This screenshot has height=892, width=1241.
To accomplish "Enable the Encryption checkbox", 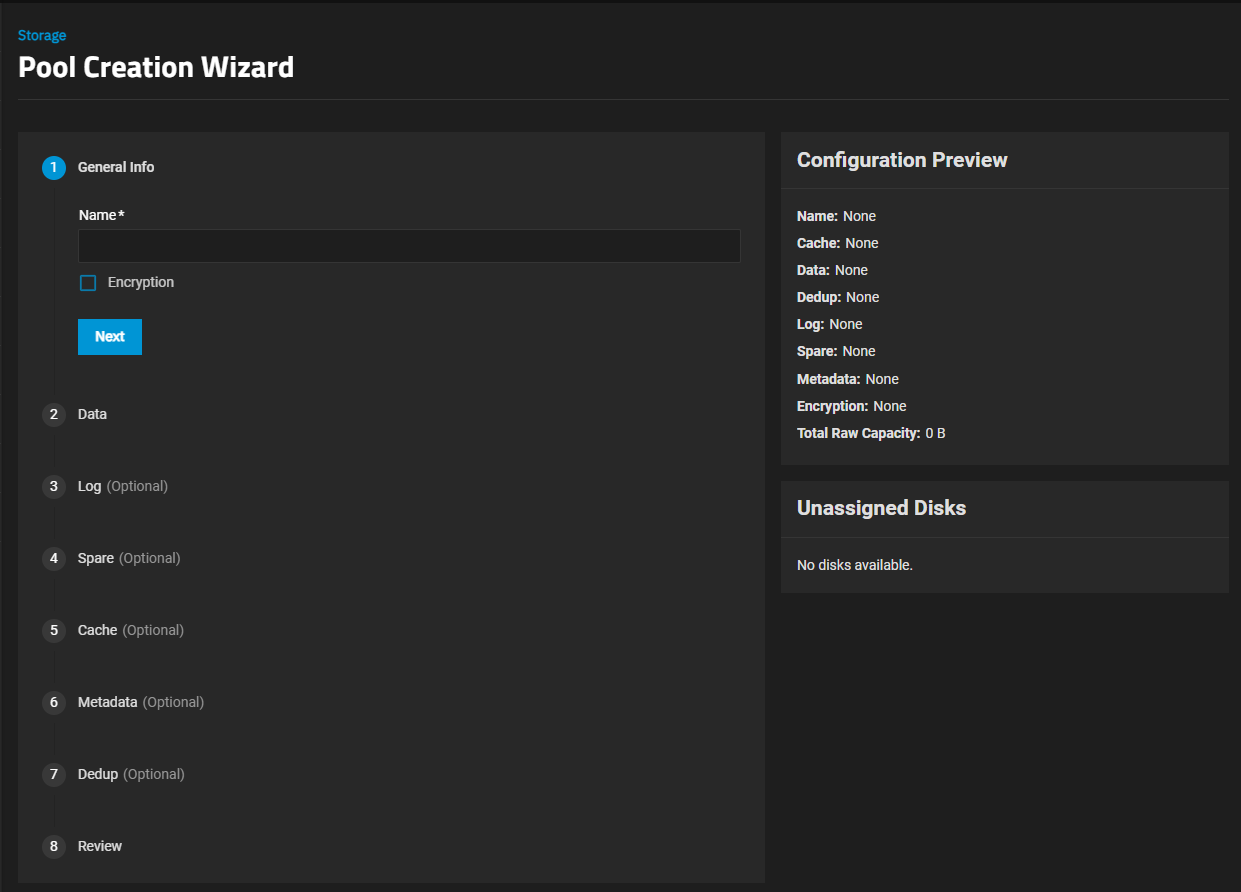I will [x=88, y=283].
